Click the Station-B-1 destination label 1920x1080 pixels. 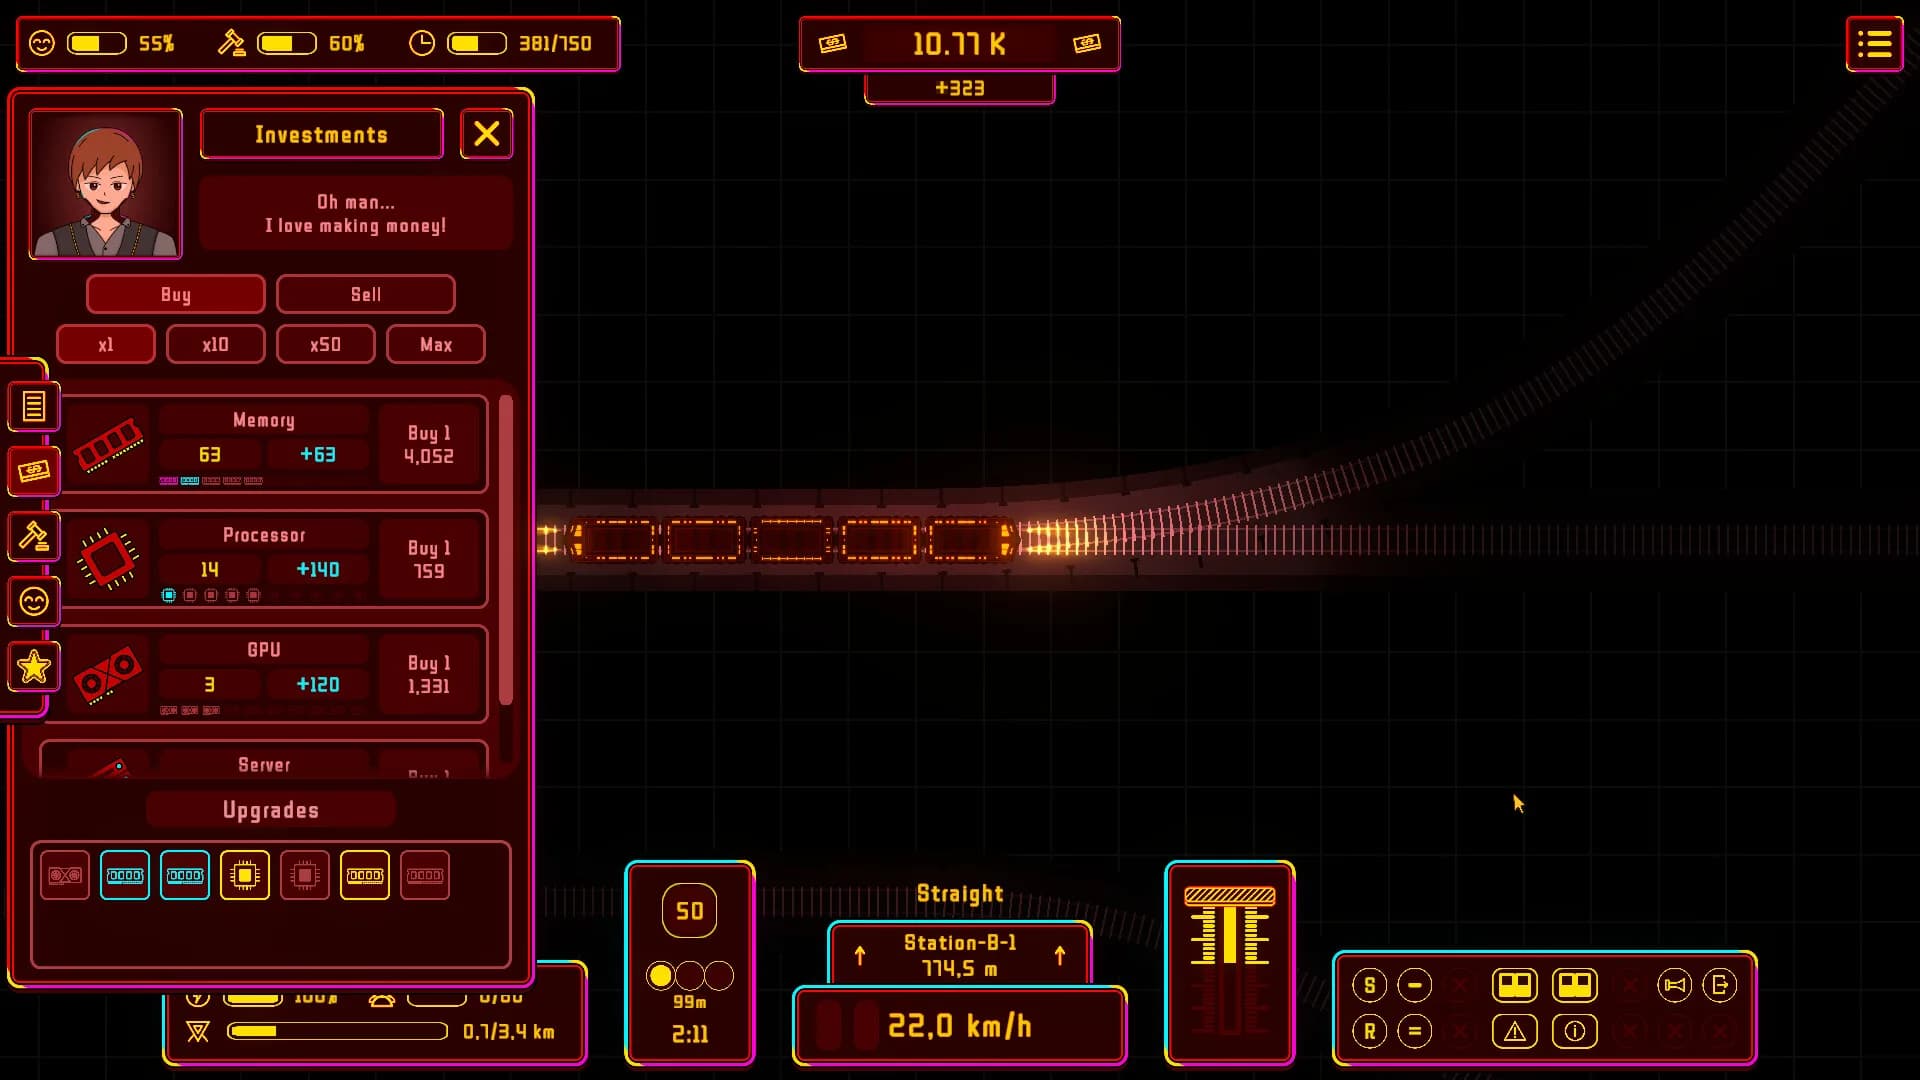(960, 942)
